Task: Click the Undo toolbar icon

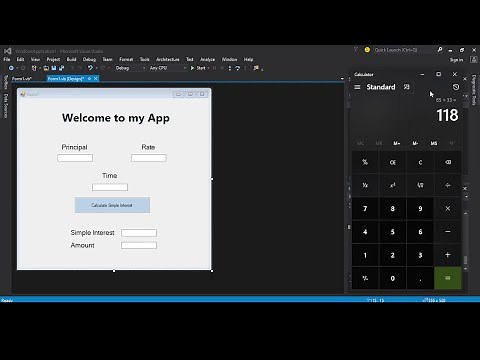Action: [90, 68]
